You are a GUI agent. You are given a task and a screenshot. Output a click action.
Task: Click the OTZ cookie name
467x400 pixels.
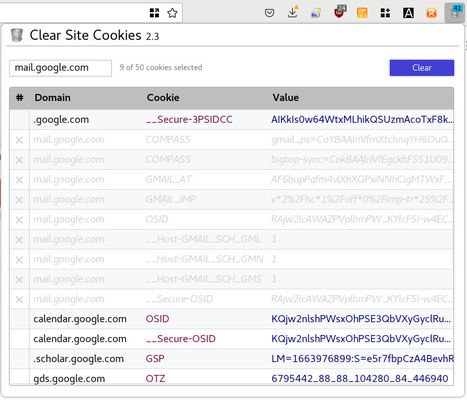[155, 379]
